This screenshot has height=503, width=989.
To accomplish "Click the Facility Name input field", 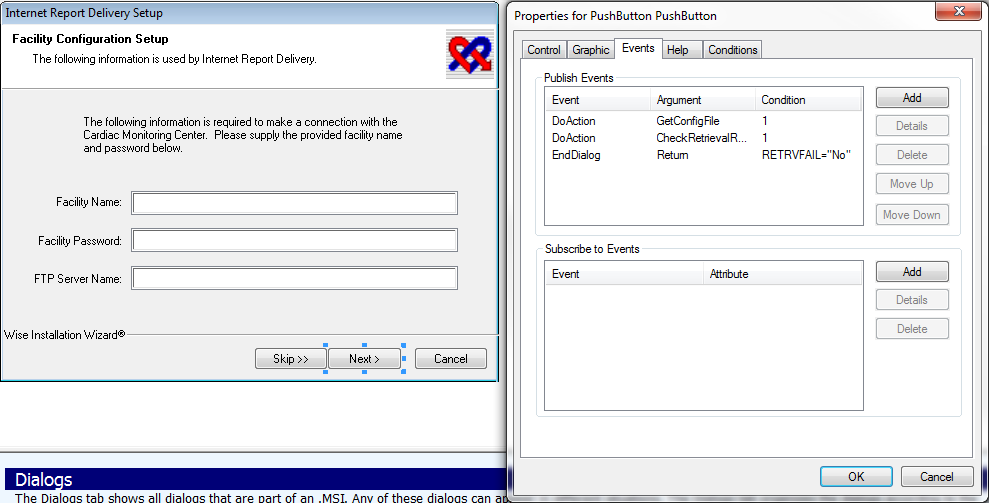I will [x=295, y=203].
